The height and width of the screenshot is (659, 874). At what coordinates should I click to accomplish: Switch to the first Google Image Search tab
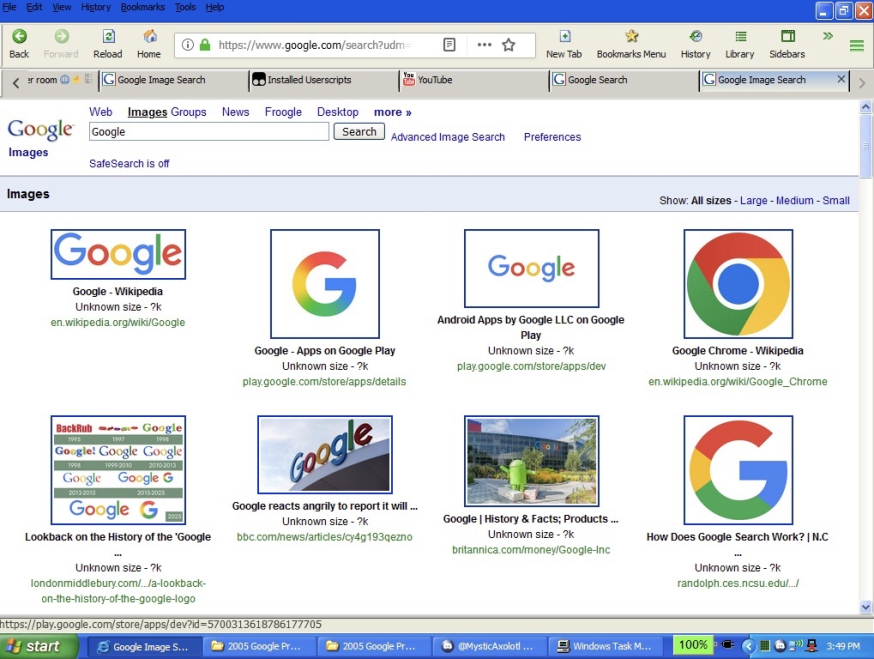tap(173, 80)
